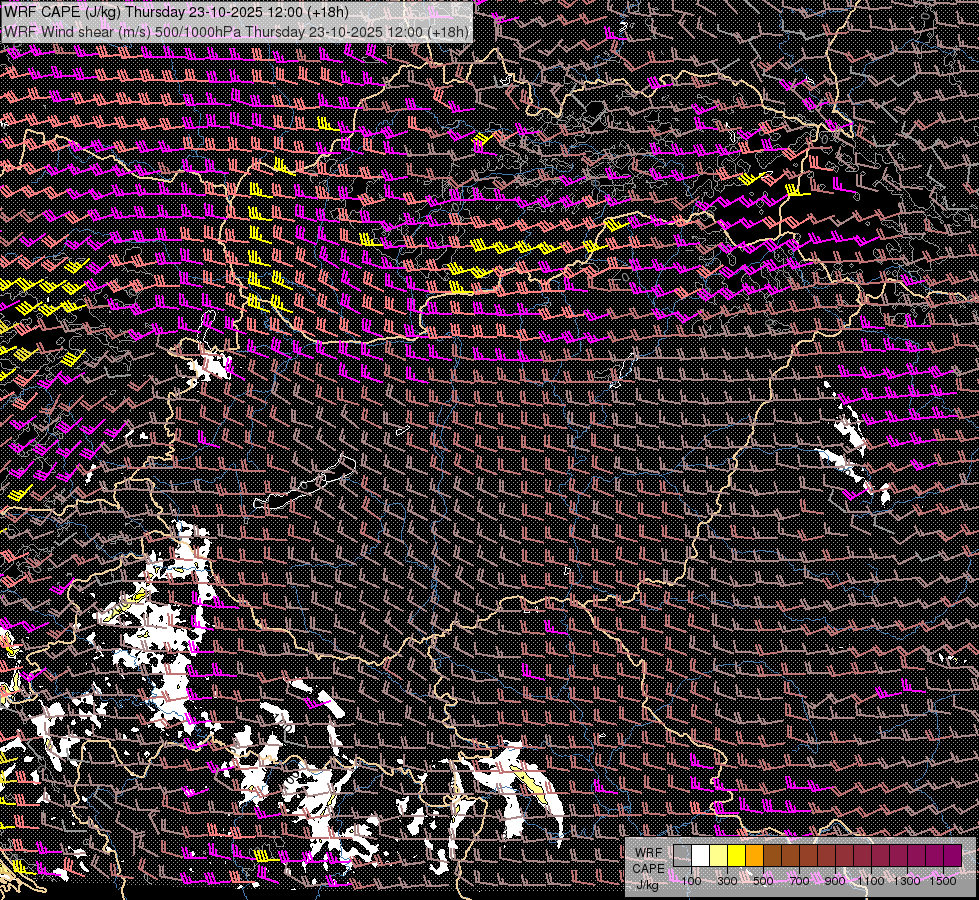Click the J/kg unit label in legend

point(648,885)
